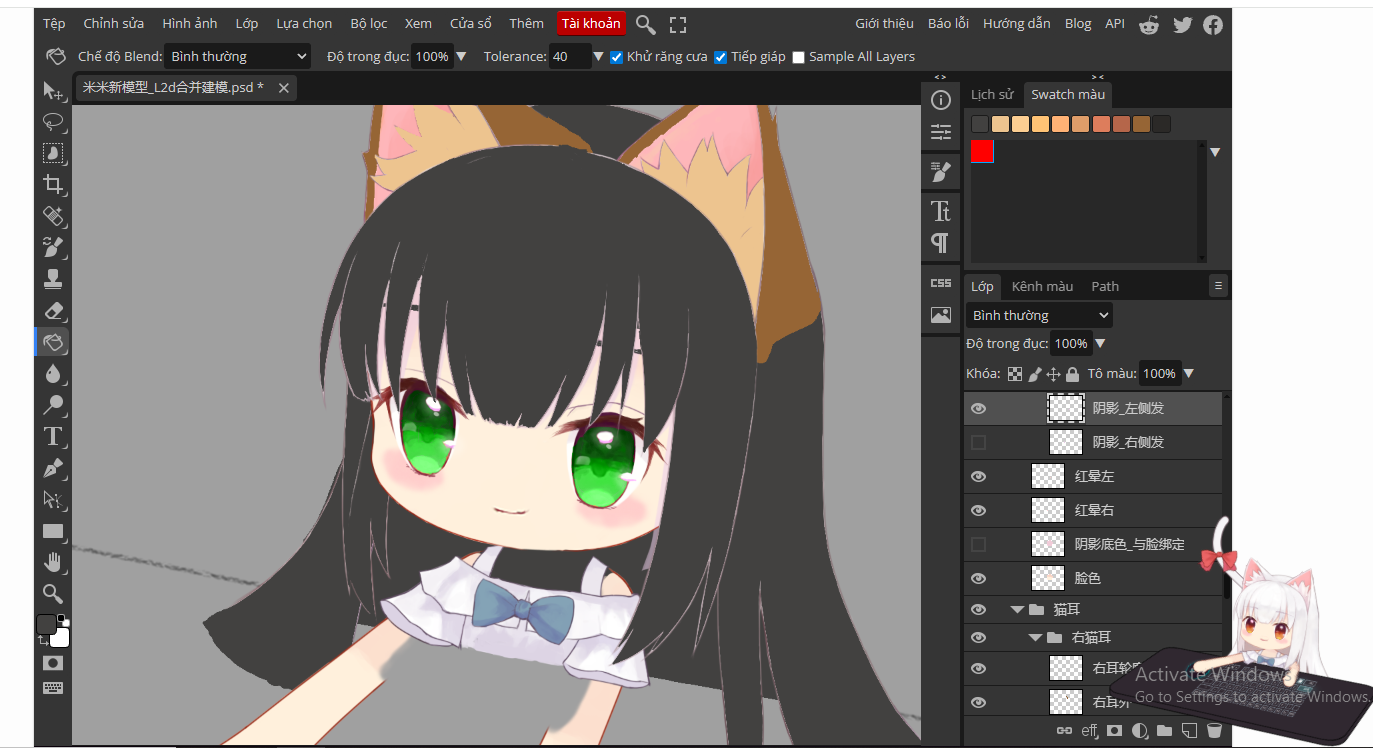
Task: Enable the Sample All Layers checkbox
Action: pyautogui.click(x=798, y=57)
